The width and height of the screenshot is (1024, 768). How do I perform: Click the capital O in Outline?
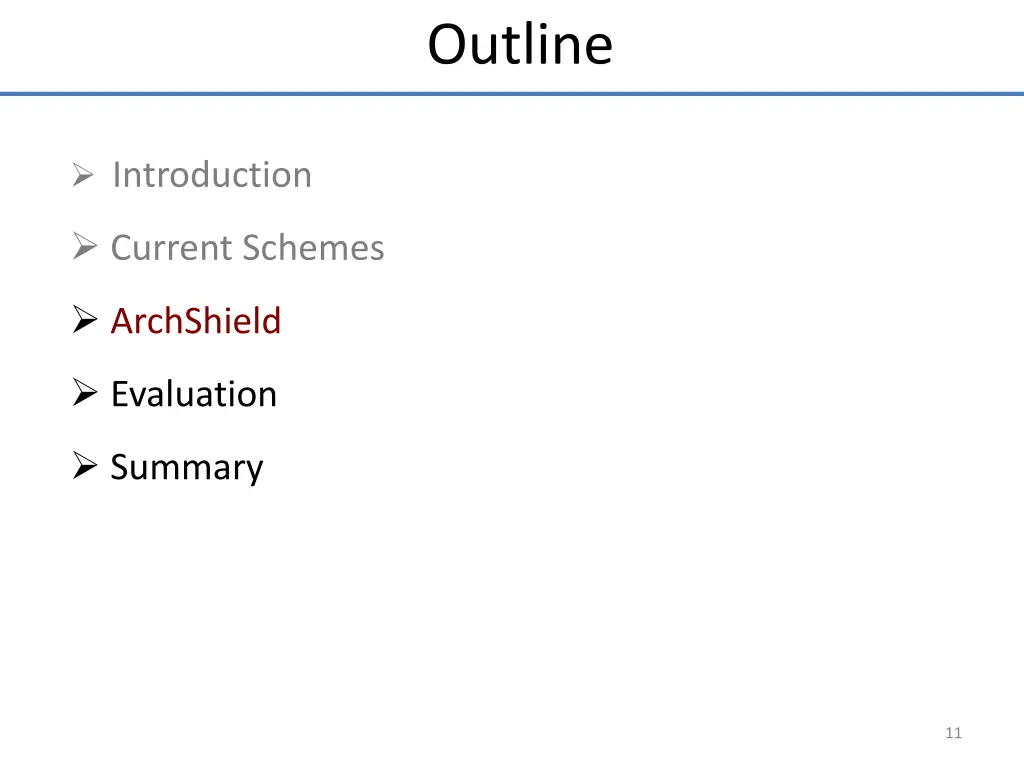pos(449,45)
